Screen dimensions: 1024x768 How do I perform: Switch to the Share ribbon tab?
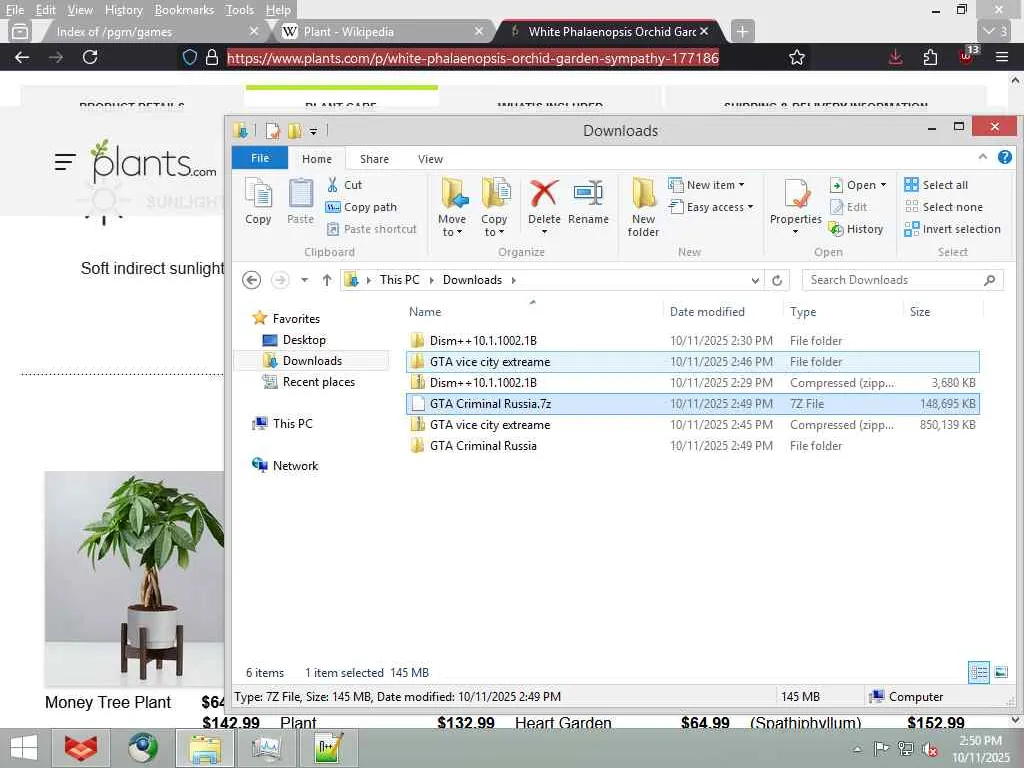click(374, 159)
